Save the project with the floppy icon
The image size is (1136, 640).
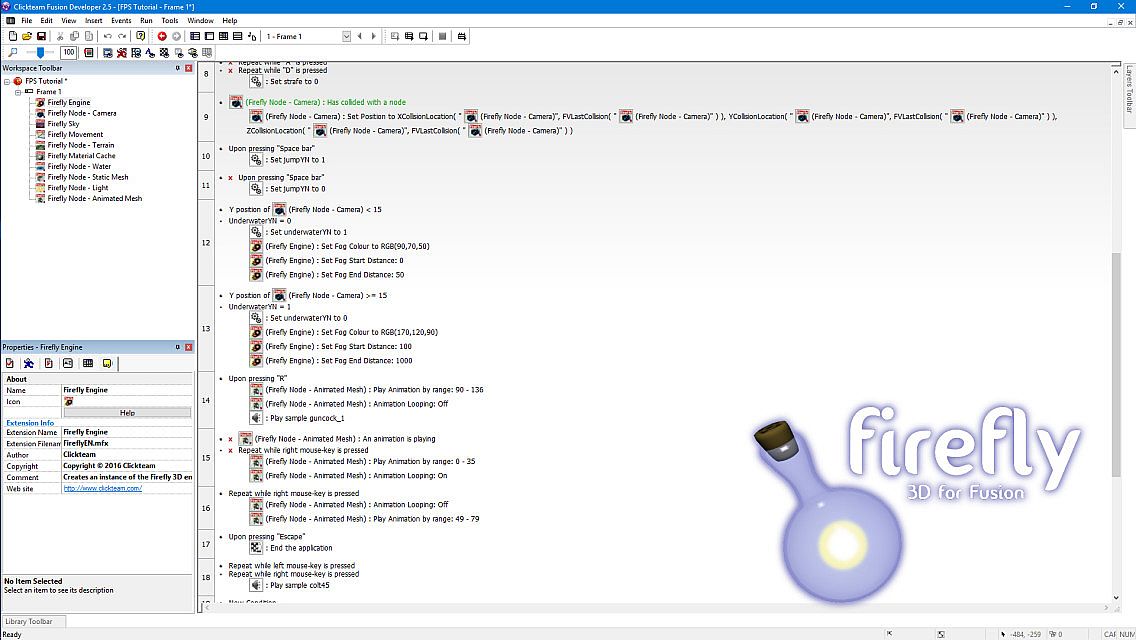(x=41, y=36)
